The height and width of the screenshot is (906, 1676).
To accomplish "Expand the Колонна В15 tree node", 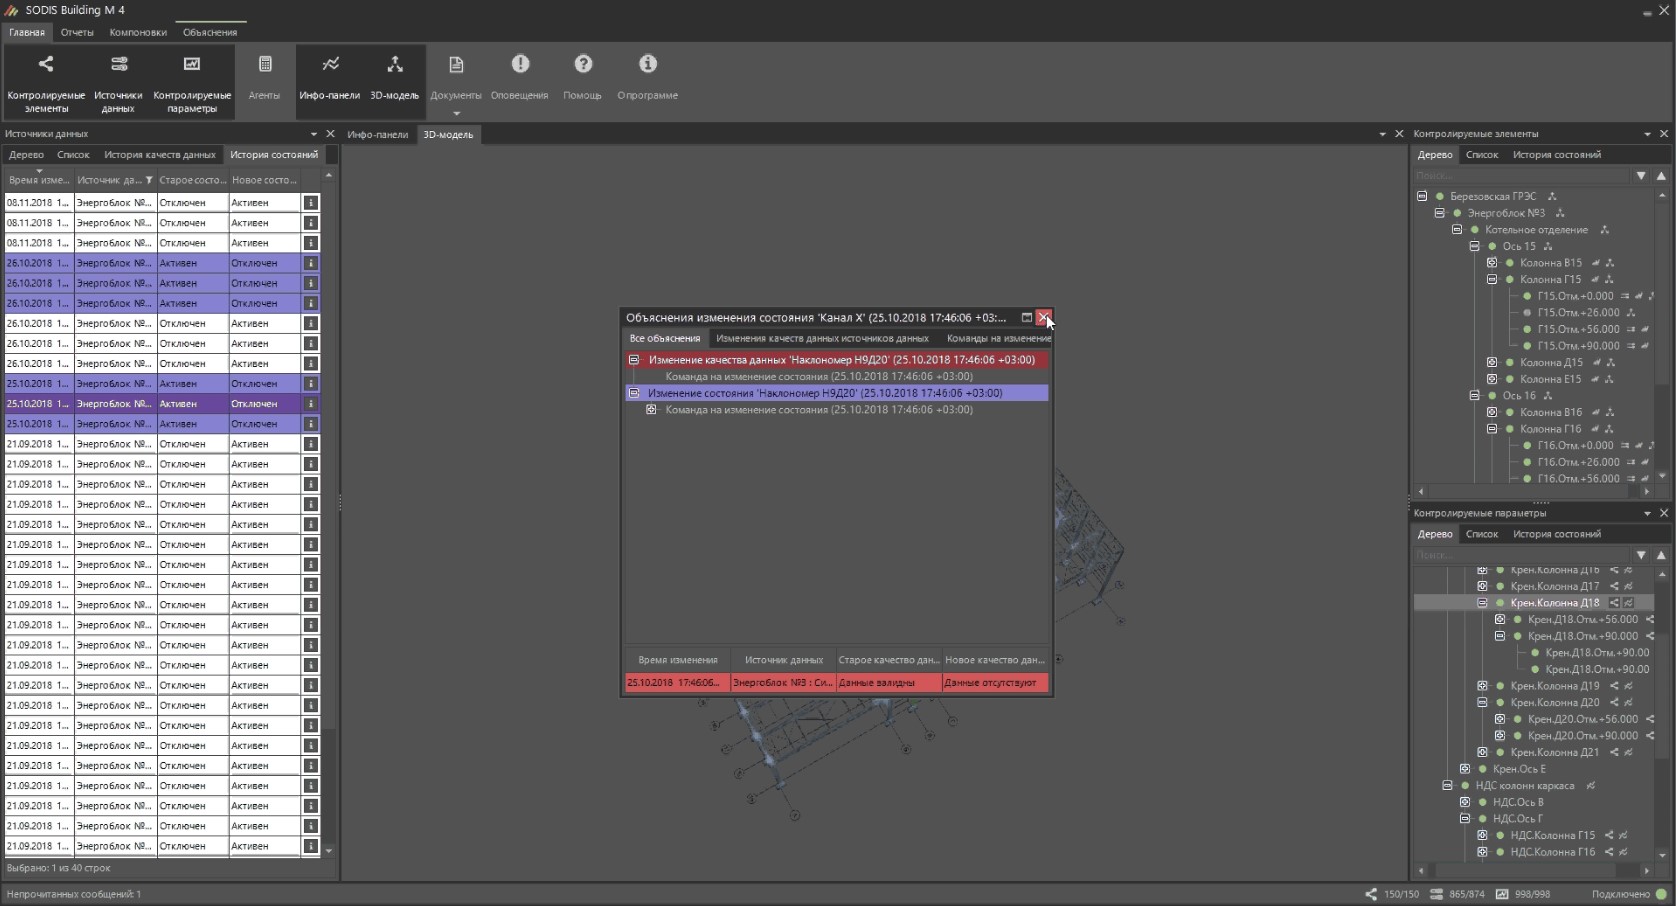I will (1492, 263).
